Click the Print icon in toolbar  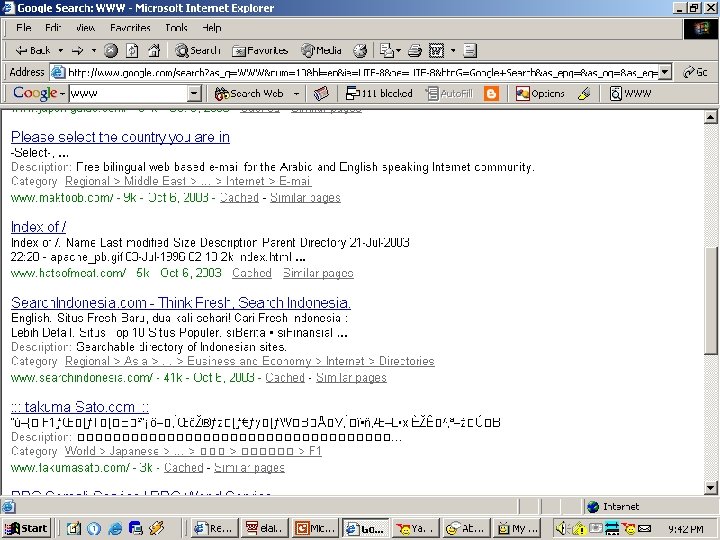[x=415, y=51]
